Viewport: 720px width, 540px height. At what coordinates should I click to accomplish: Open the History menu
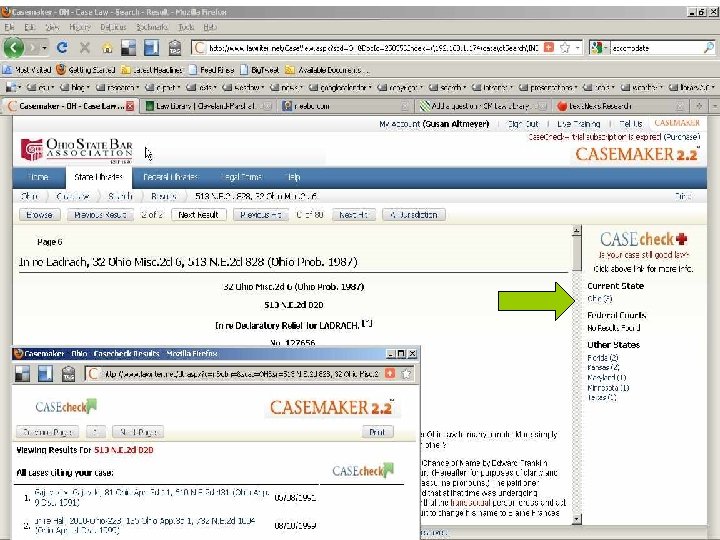(79, 27)
